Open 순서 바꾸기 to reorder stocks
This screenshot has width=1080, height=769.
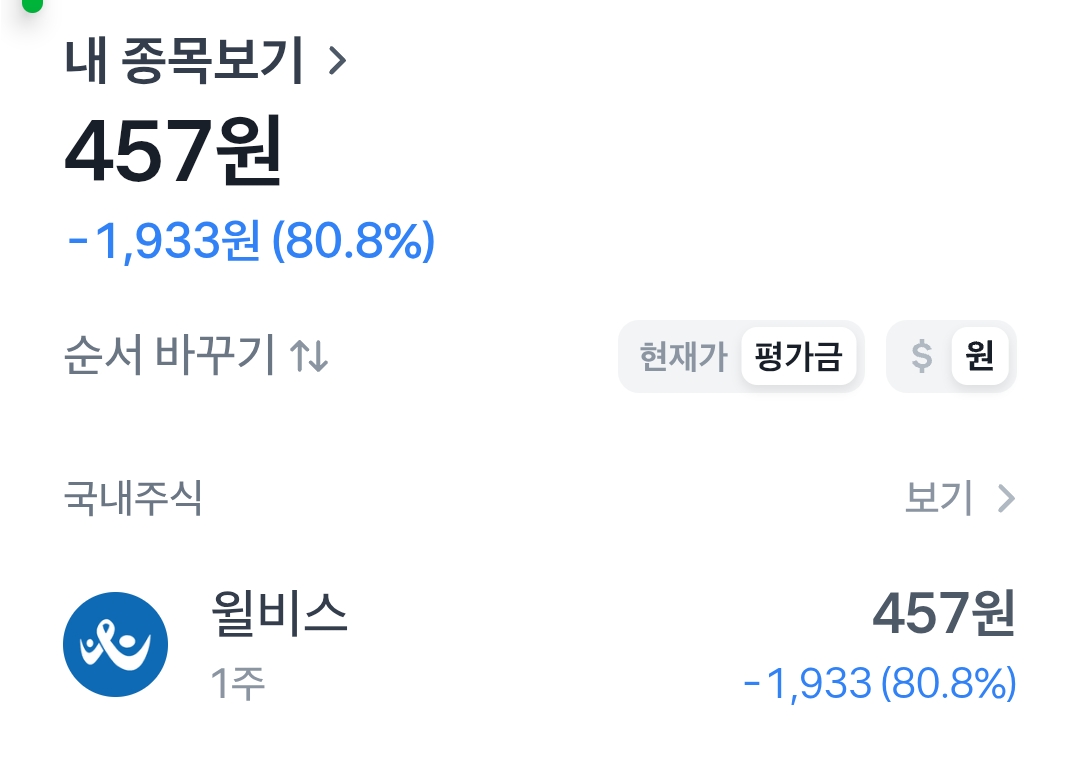coord(196,356)
